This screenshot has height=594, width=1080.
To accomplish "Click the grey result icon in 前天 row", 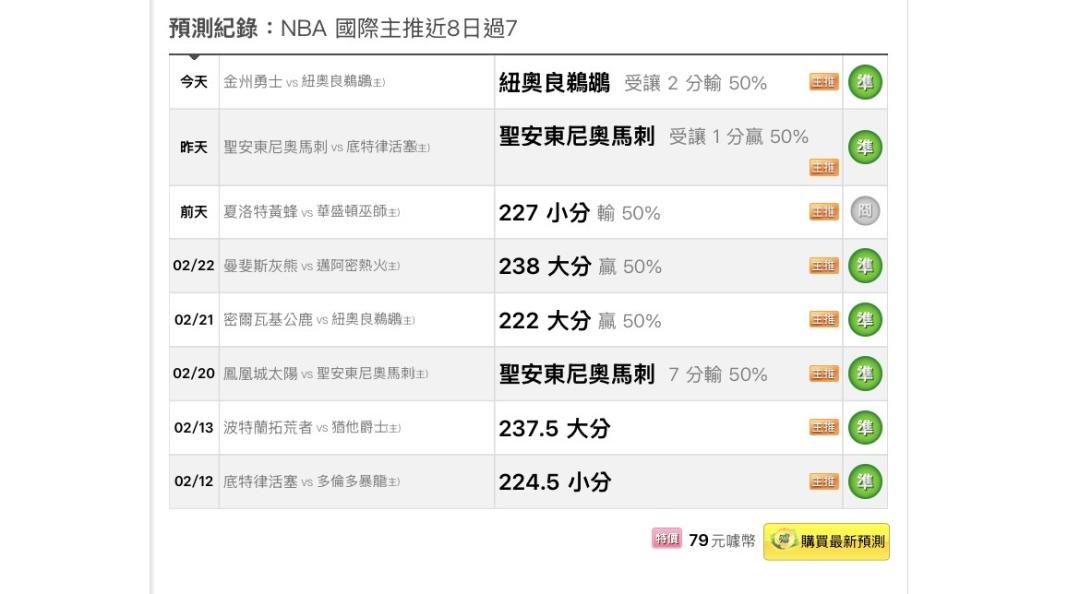I will click(865, 212).
